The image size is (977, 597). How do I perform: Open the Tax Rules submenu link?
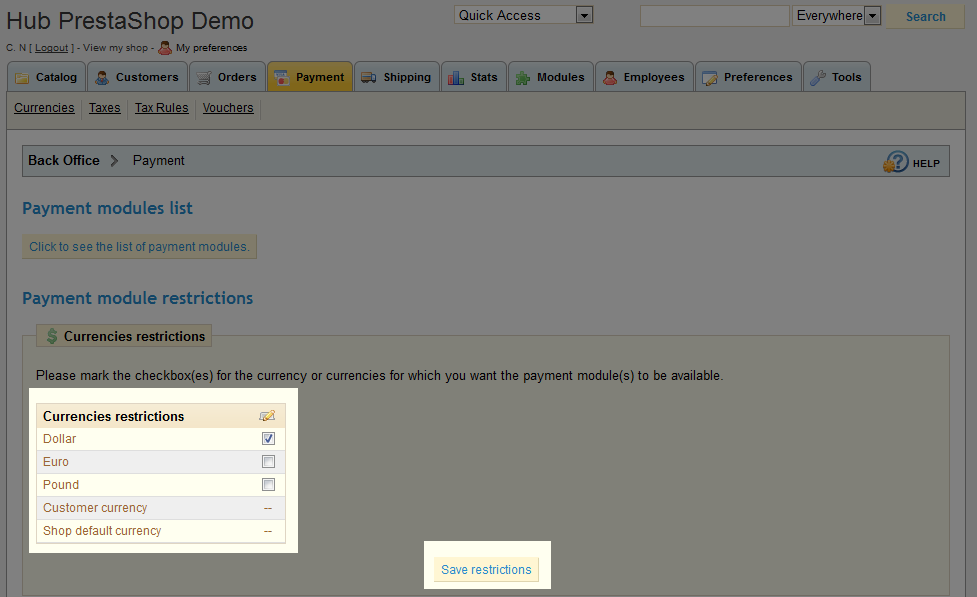pos(161,108)
